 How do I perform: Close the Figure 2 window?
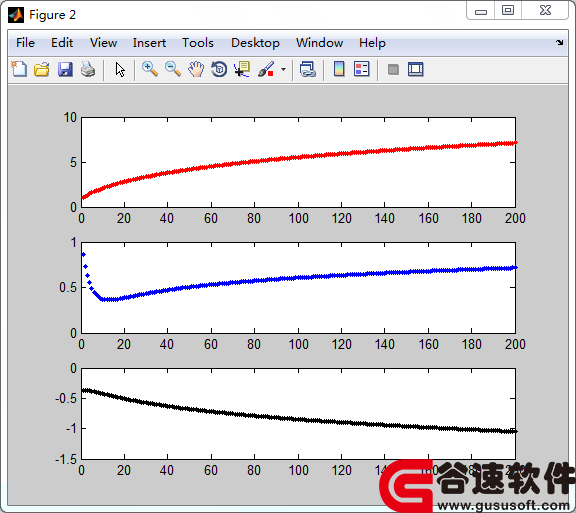(546, 10)
